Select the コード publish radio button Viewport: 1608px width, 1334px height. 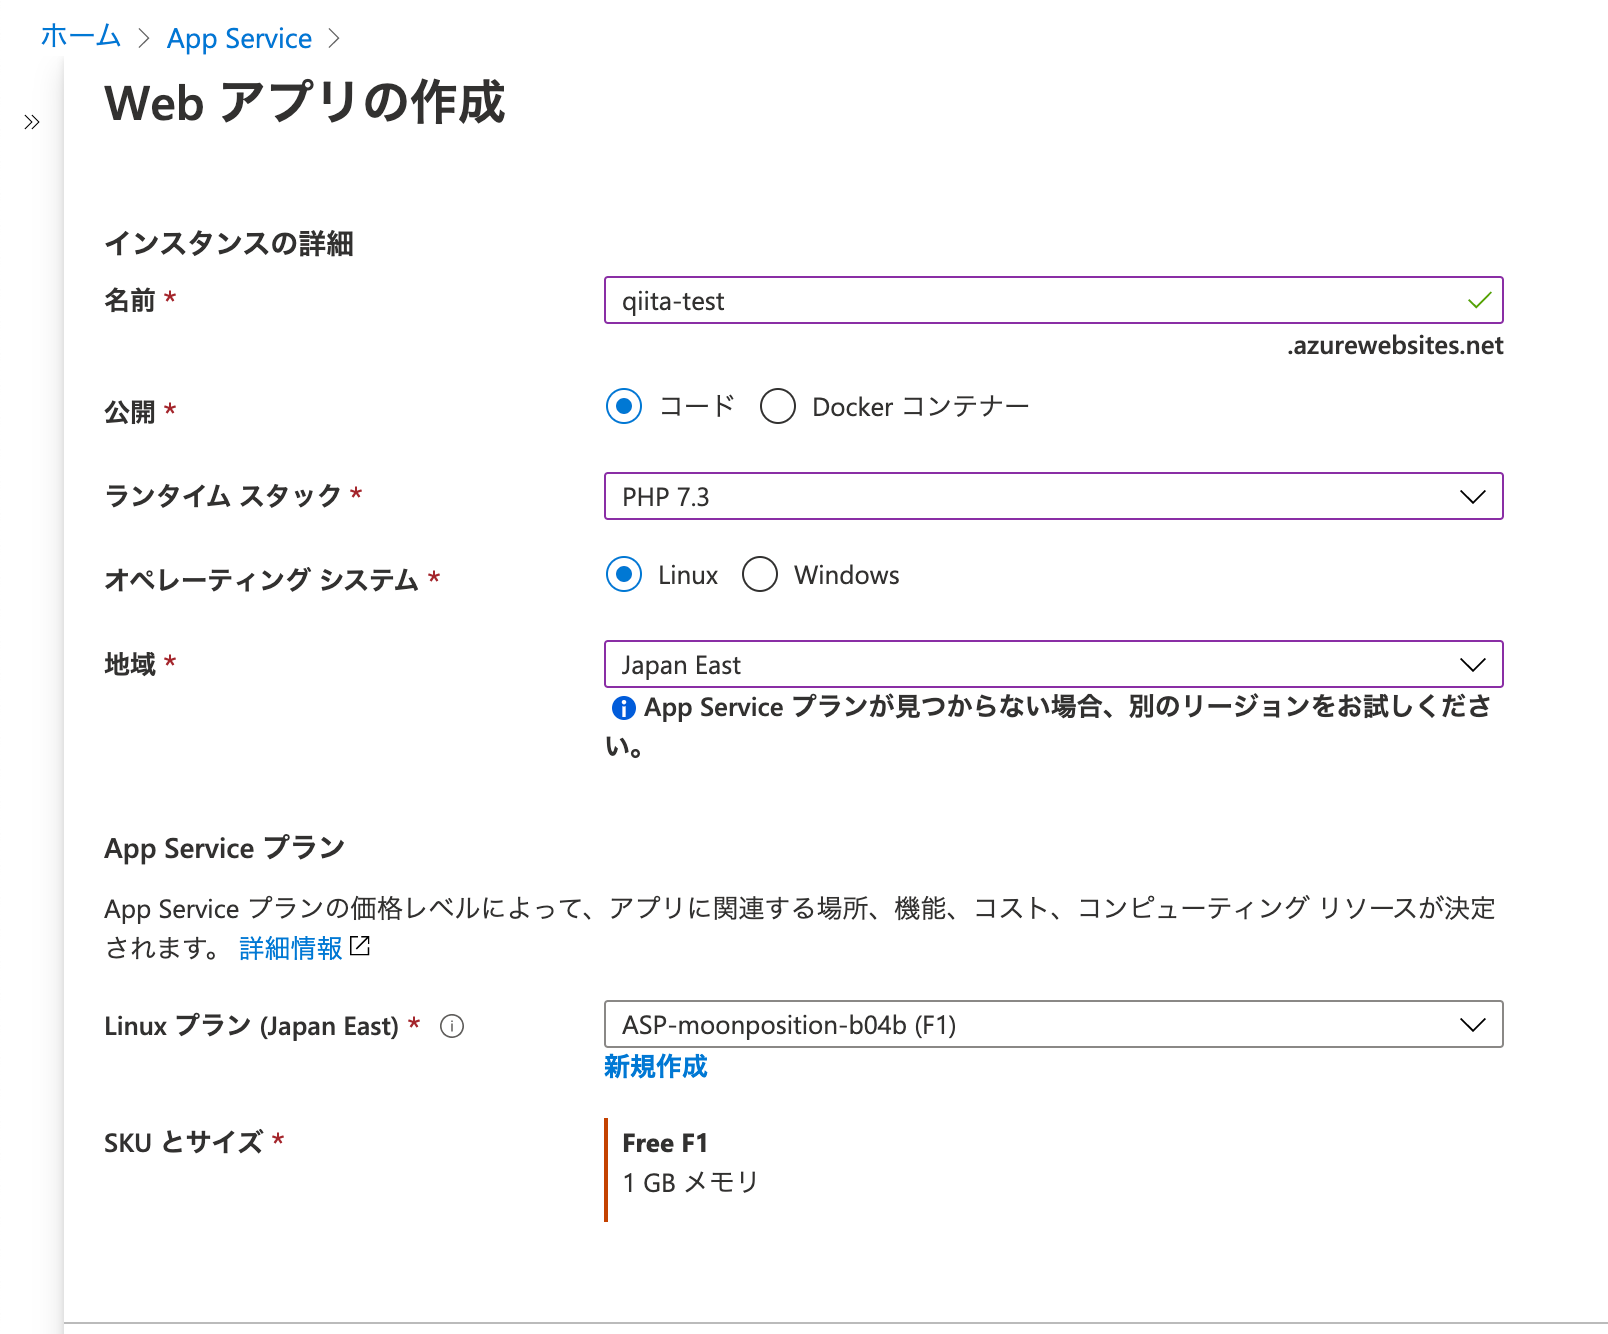(x=624, y=406)
